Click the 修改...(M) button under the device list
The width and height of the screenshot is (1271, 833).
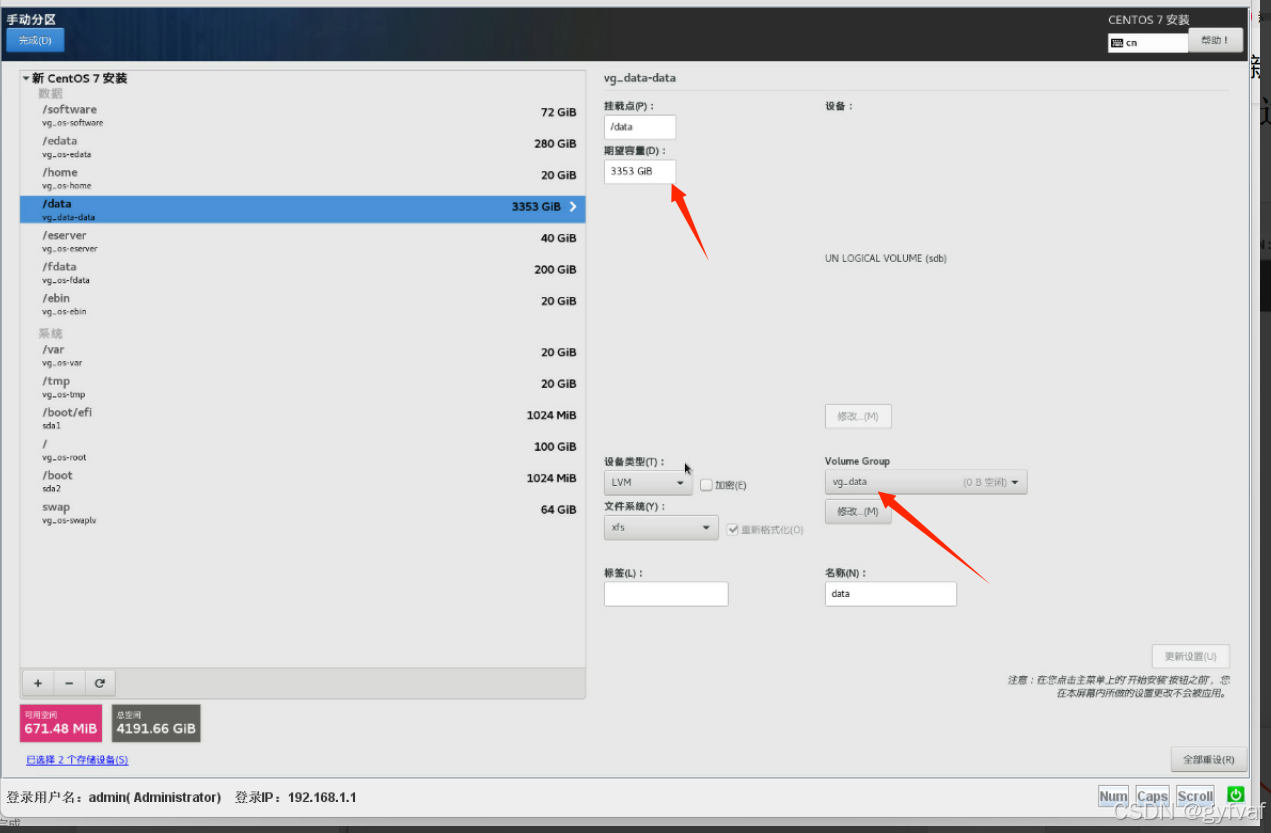pos(858,416)
